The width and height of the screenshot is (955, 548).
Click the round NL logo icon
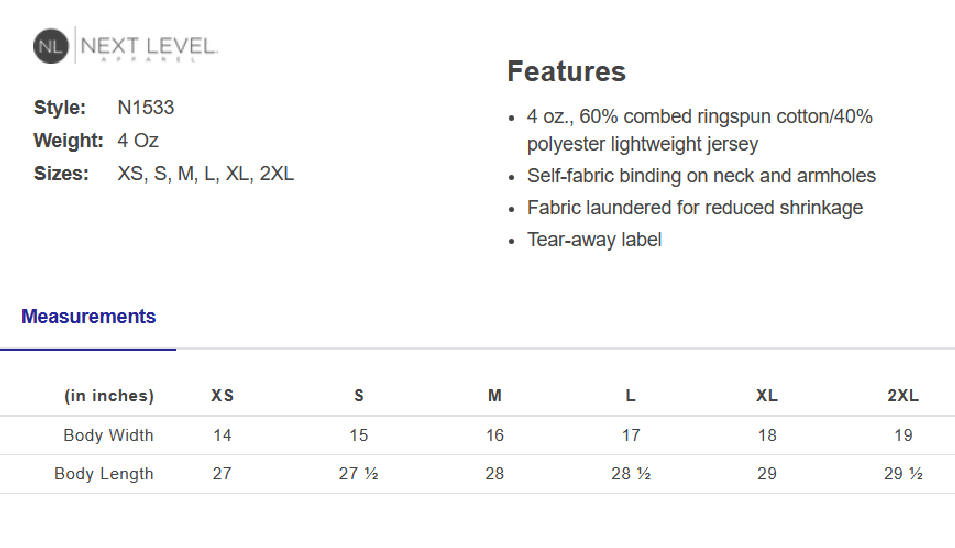(51, 46)
